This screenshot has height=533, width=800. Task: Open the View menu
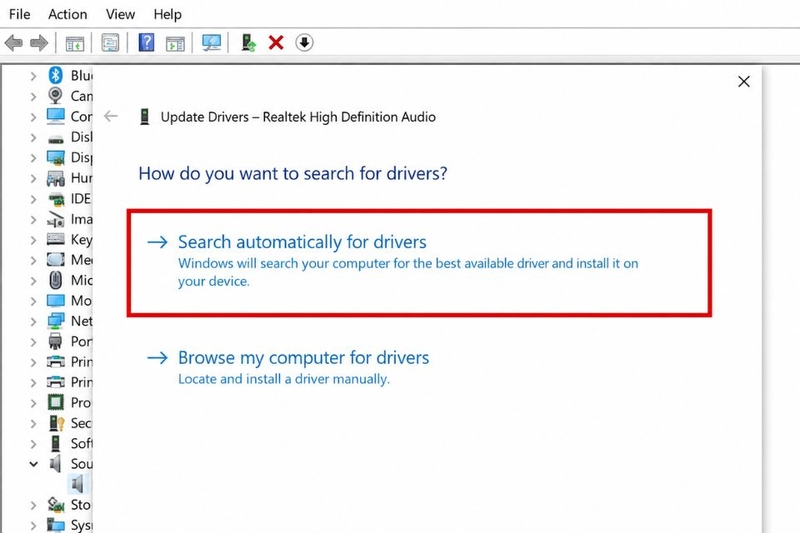click(120, 14)
